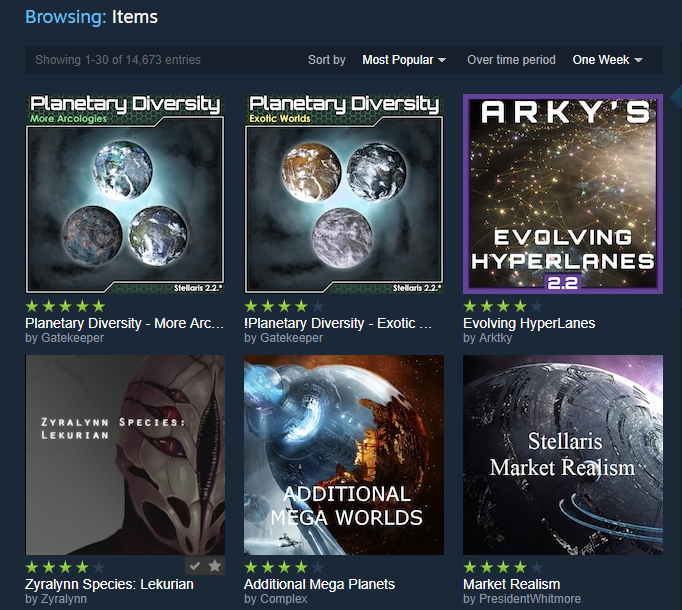Click the 'Over time period' label

511,60
